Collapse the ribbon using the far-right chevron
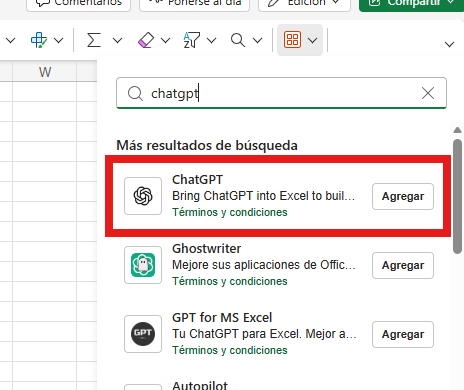Screen dimensions: 464x390 pyautogui.click(x=450, y=44)
